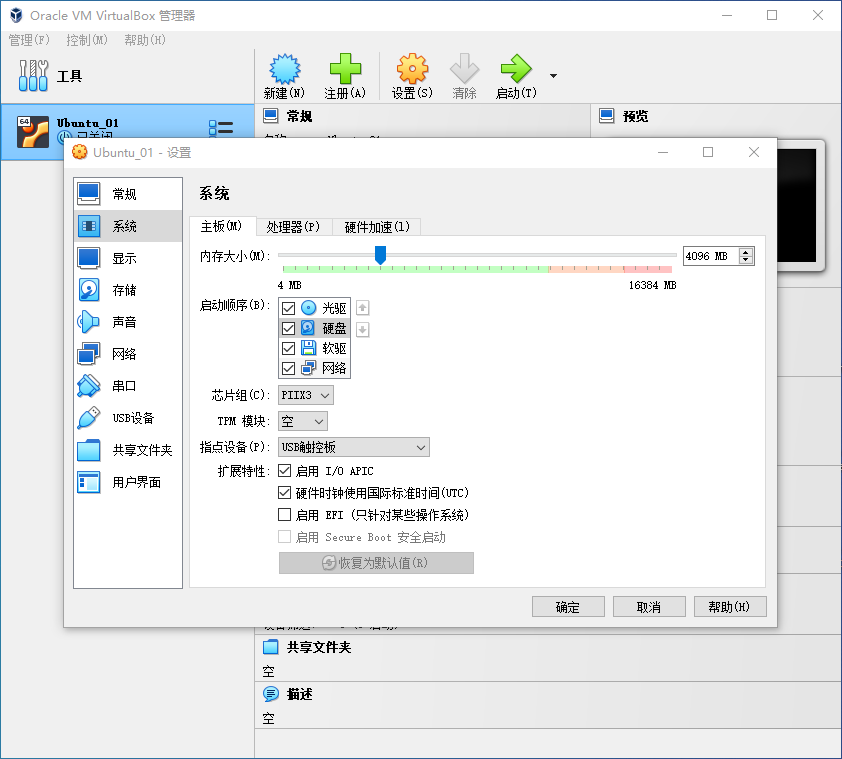Uncheck 光驱 boot order checkbox
842x759 pixels.
[288, 308]
